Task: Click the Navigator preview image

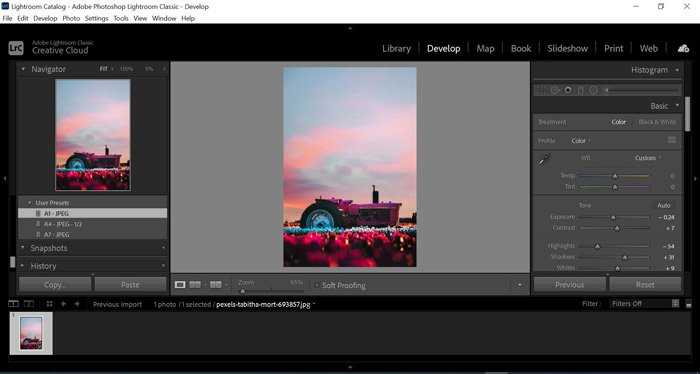Action: [x=93, y=135]
